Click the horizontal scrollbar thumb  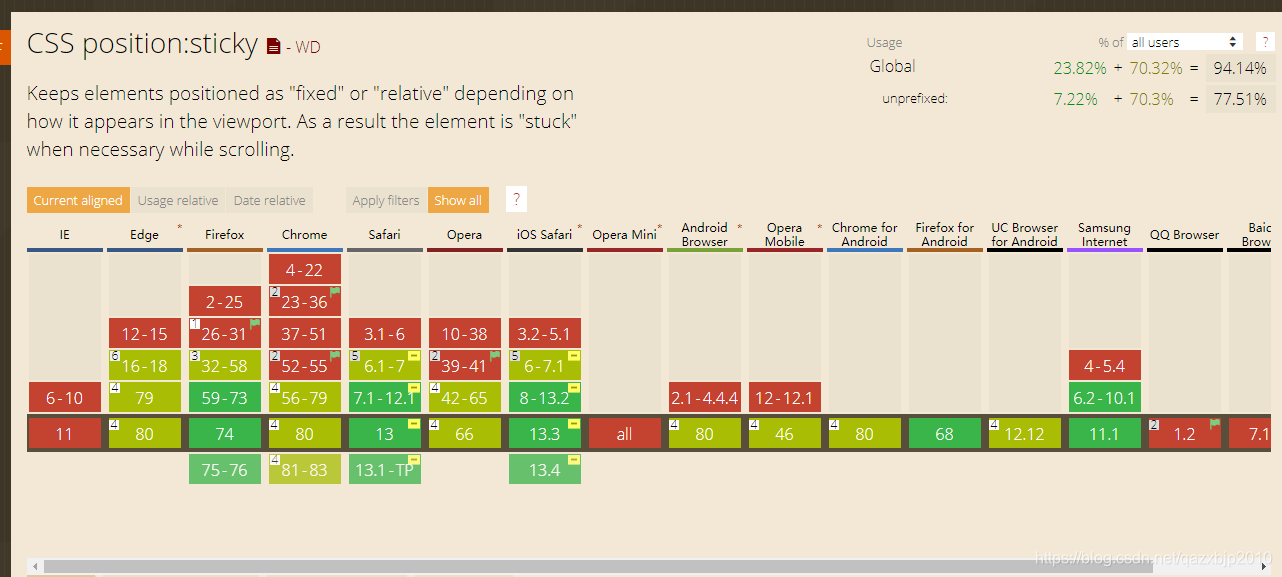point(598,567)
